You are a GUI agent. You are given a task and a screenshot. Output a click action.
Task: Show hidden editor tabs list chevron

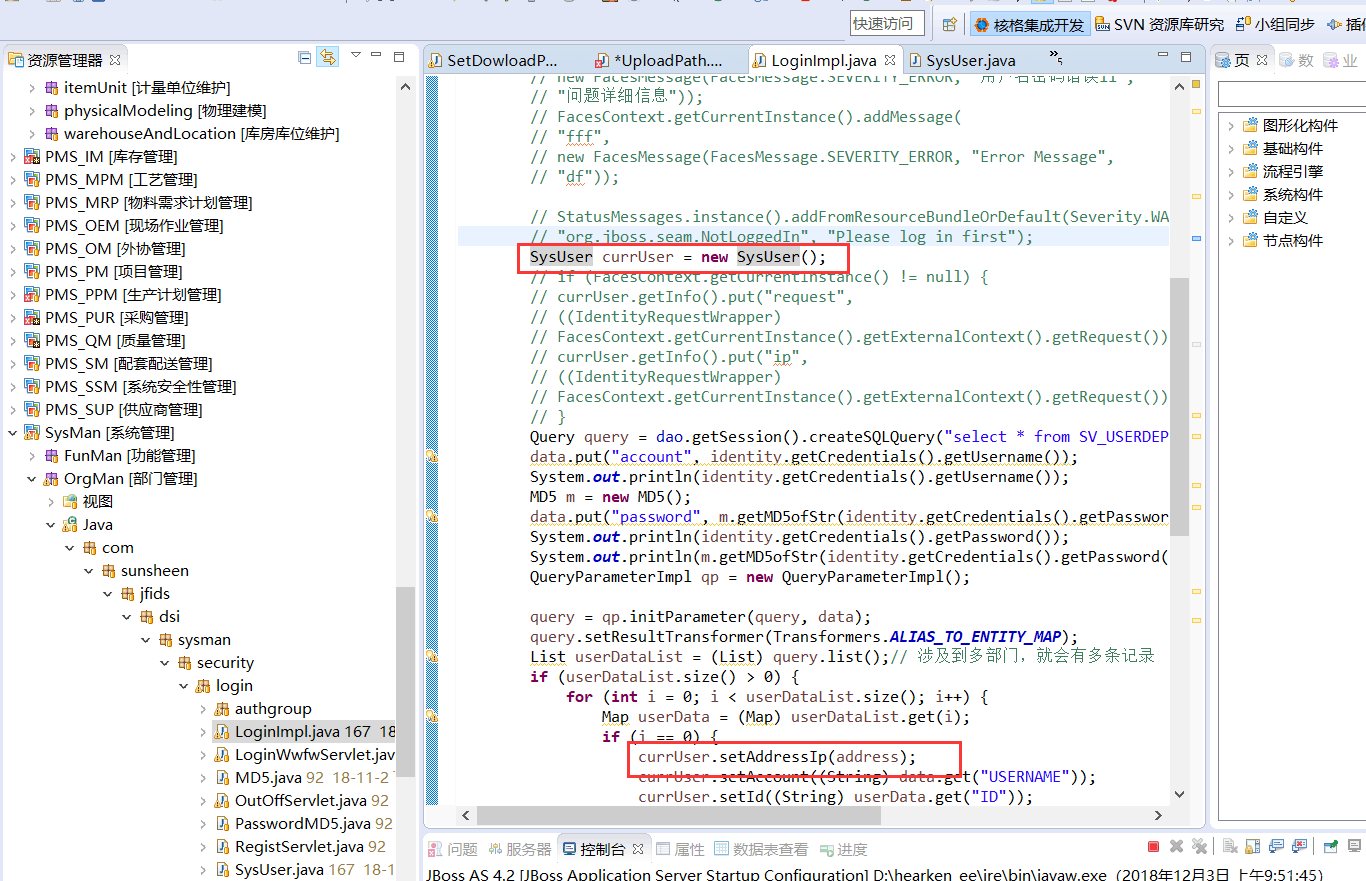point(1056,57)
